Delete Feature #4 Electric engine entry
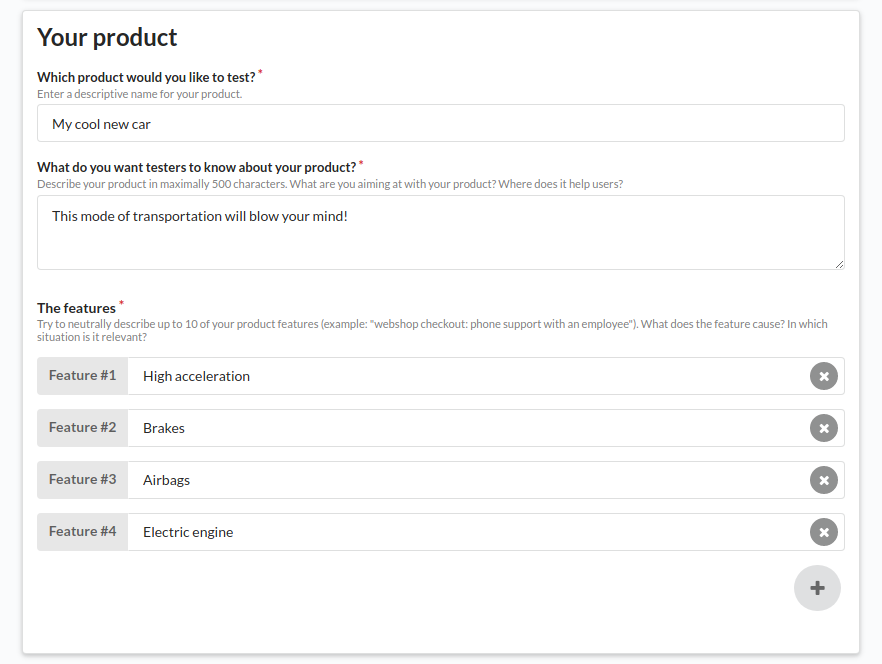 click(824, 532)
